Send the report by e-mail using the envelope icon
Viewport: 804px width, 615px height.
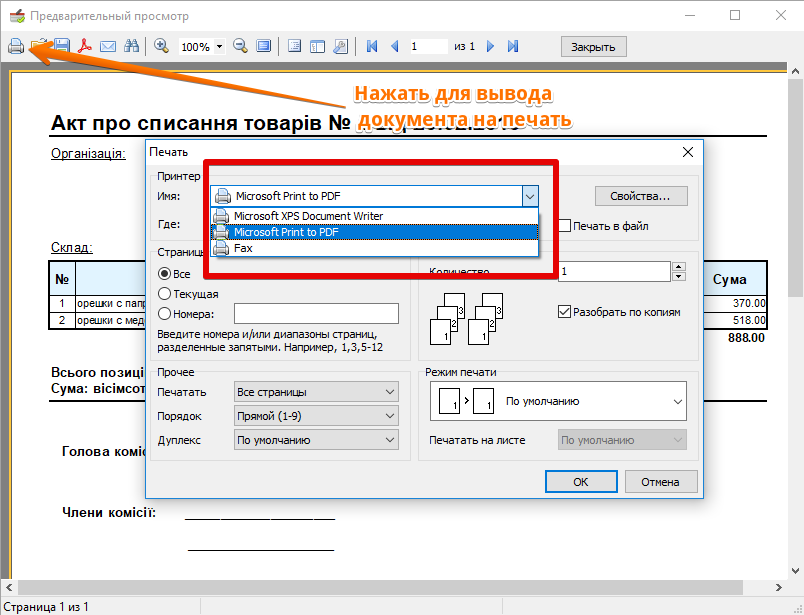tap(108, 47)
